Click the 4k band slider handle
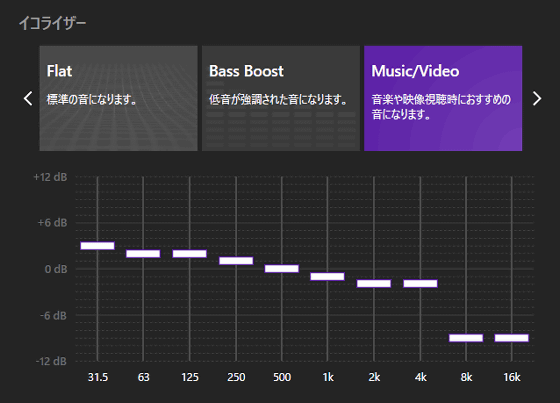The height and width of the screenshot is (403, 560). 420,284
